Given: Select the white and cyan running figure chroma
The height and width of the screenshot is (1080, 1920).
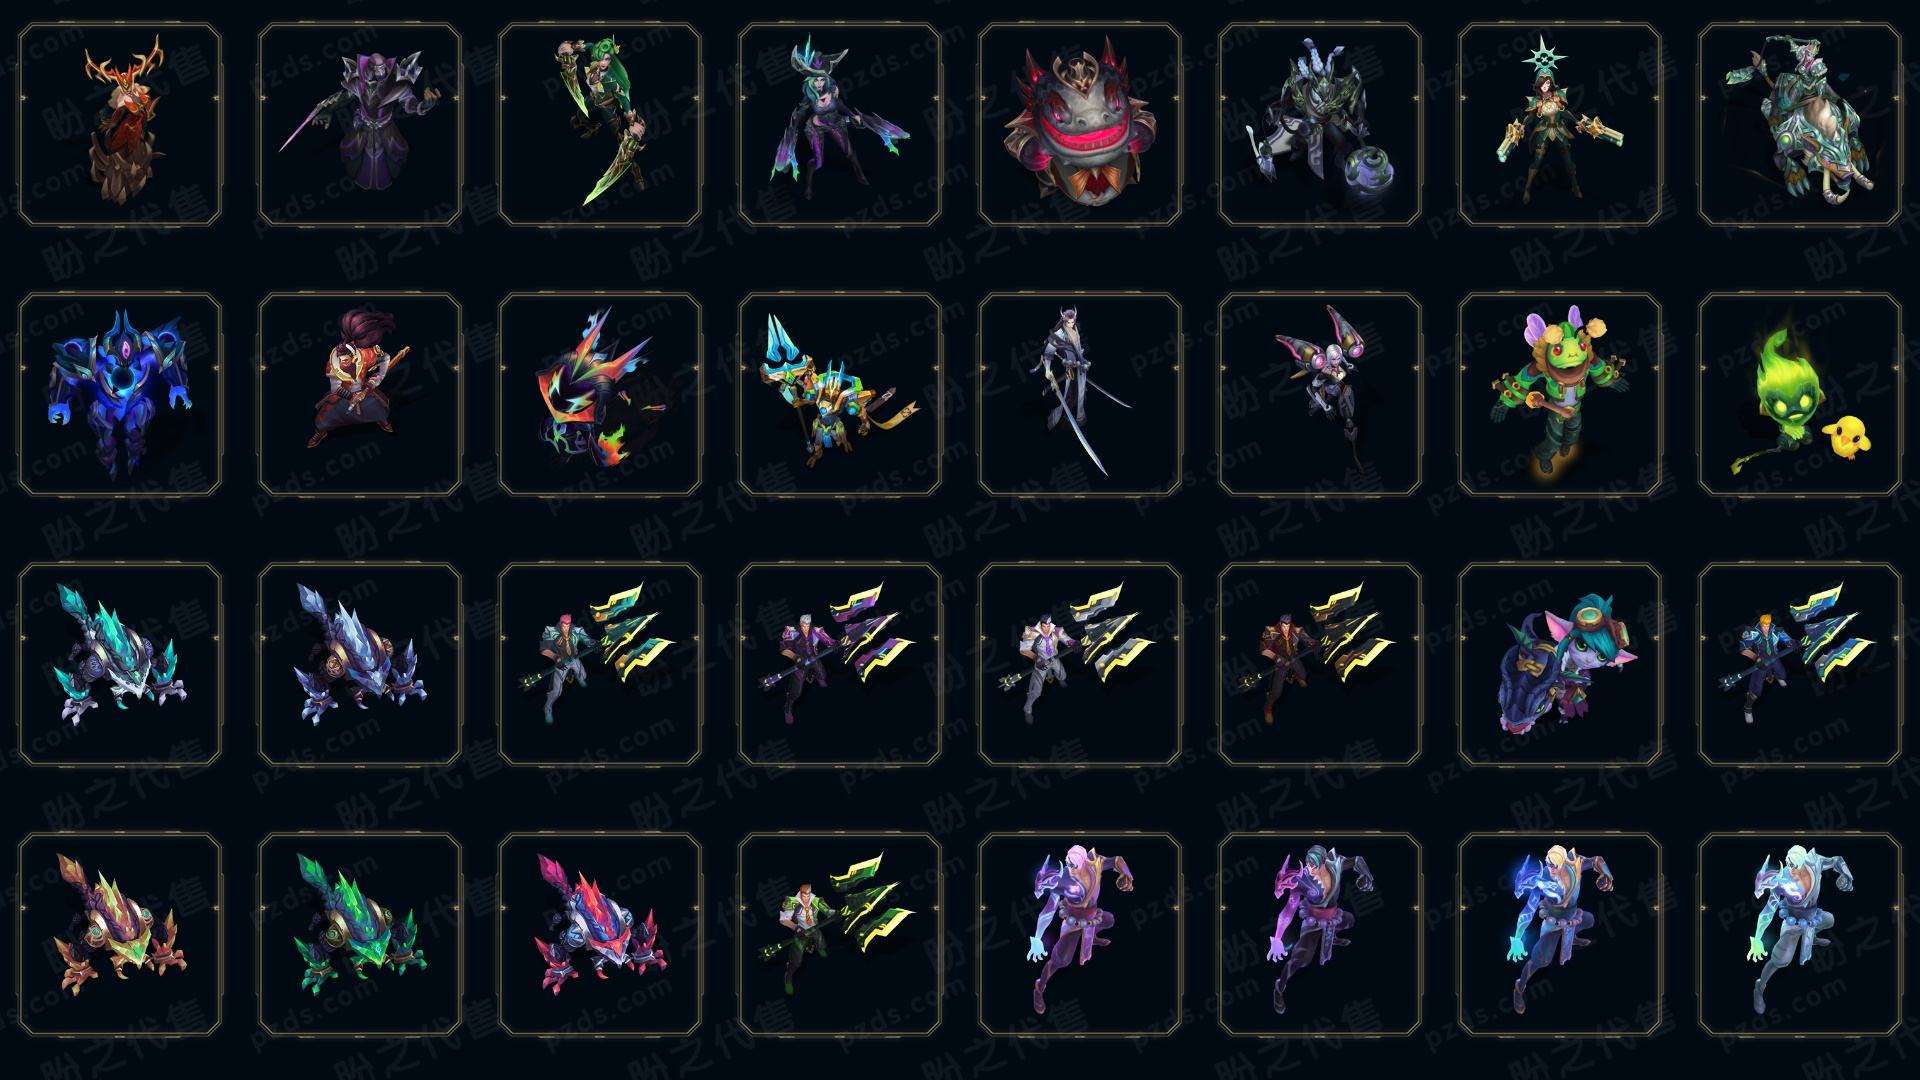Looking at the screenshot, I should point(1800,934).
